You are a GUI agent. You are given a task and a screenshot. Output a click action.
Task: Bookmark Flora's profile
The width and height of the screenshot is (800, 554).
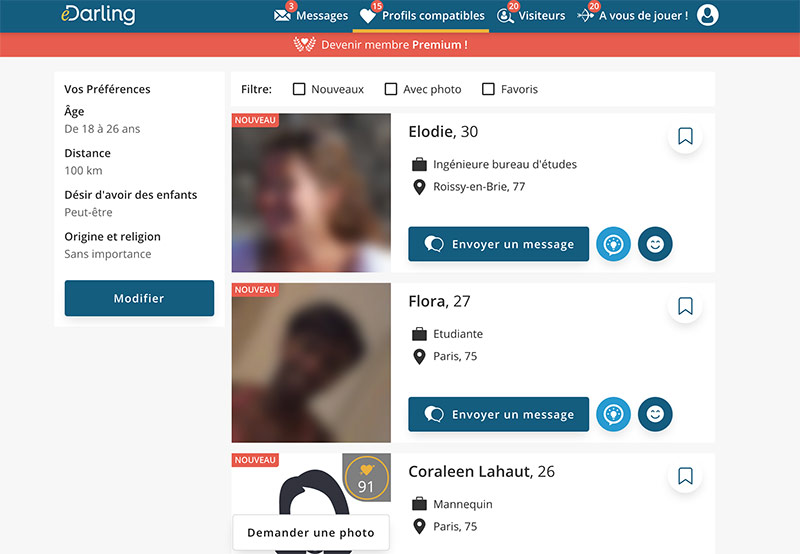(685, 306)
